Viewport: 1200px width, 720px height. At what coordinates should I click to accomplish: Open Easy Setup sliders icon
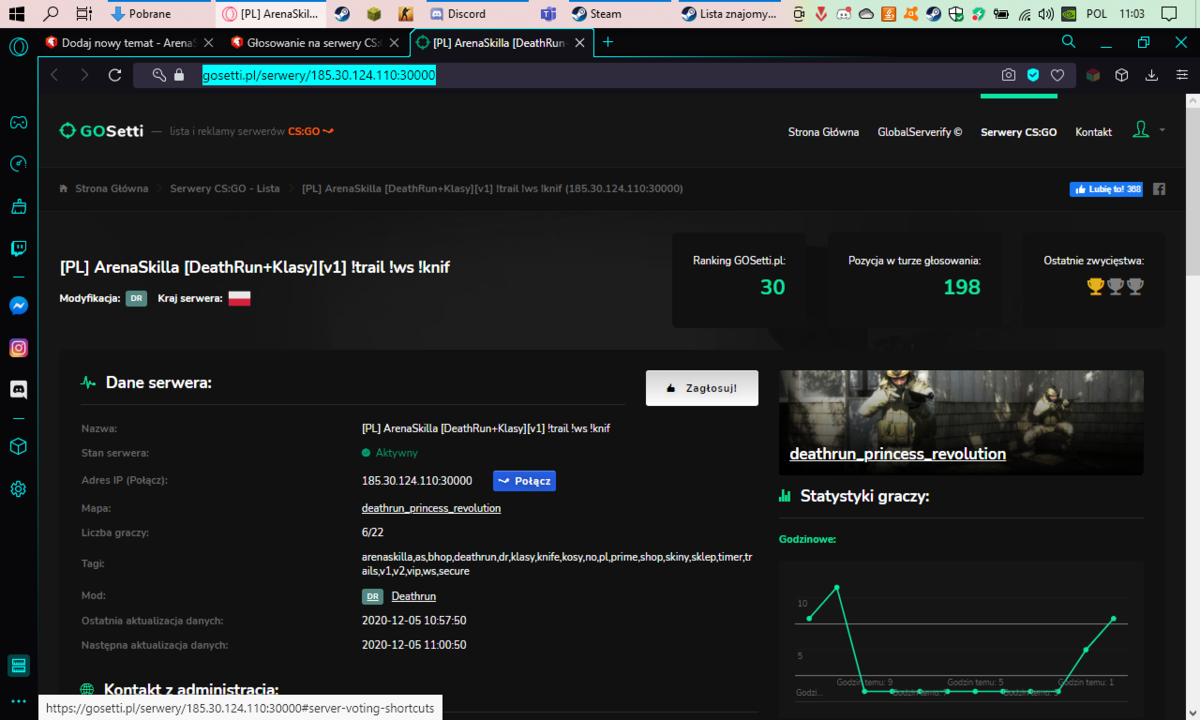point(1180,75)
